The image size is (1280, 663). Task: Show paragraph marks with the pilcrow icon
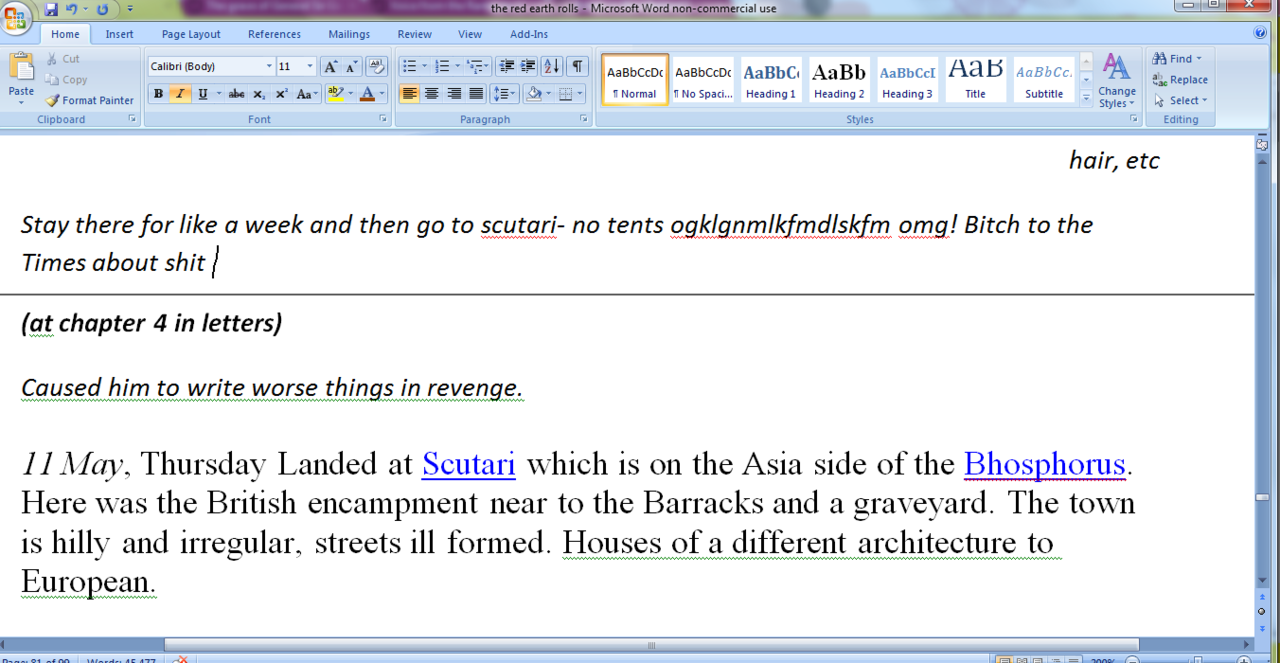[577, 67]
